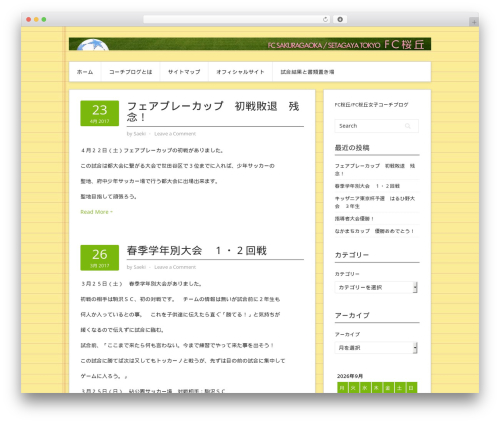
Task: Open the last navigation menu item about match results
Action: click(x=307, y=72)
